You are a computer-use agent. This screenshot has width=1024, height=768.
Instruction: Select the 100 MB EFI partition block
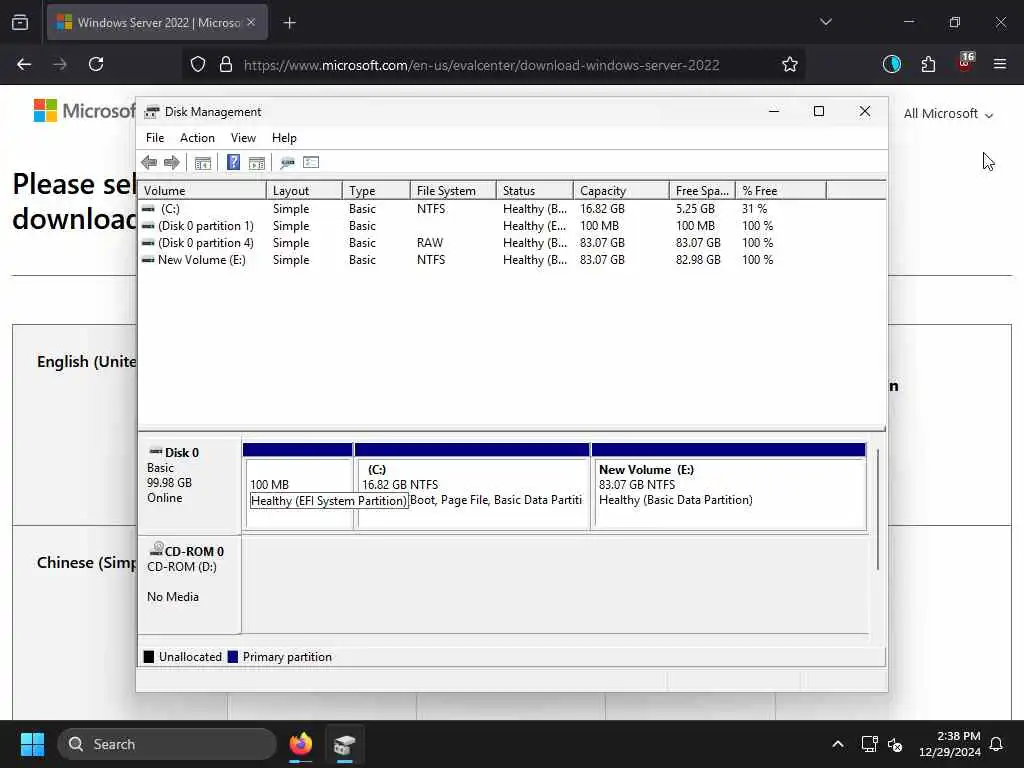298,487
